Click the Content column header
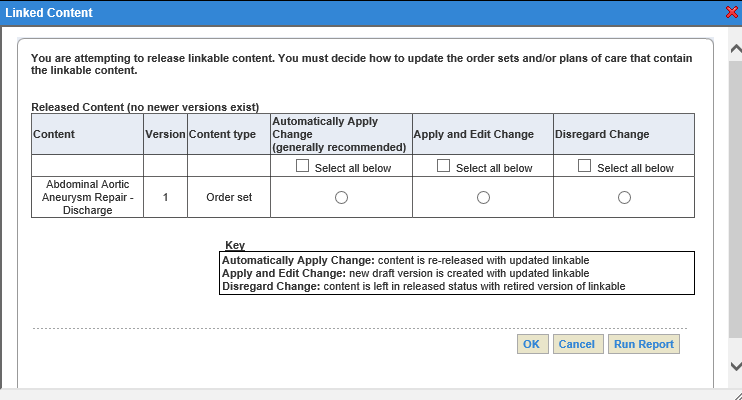 [88, 134]
